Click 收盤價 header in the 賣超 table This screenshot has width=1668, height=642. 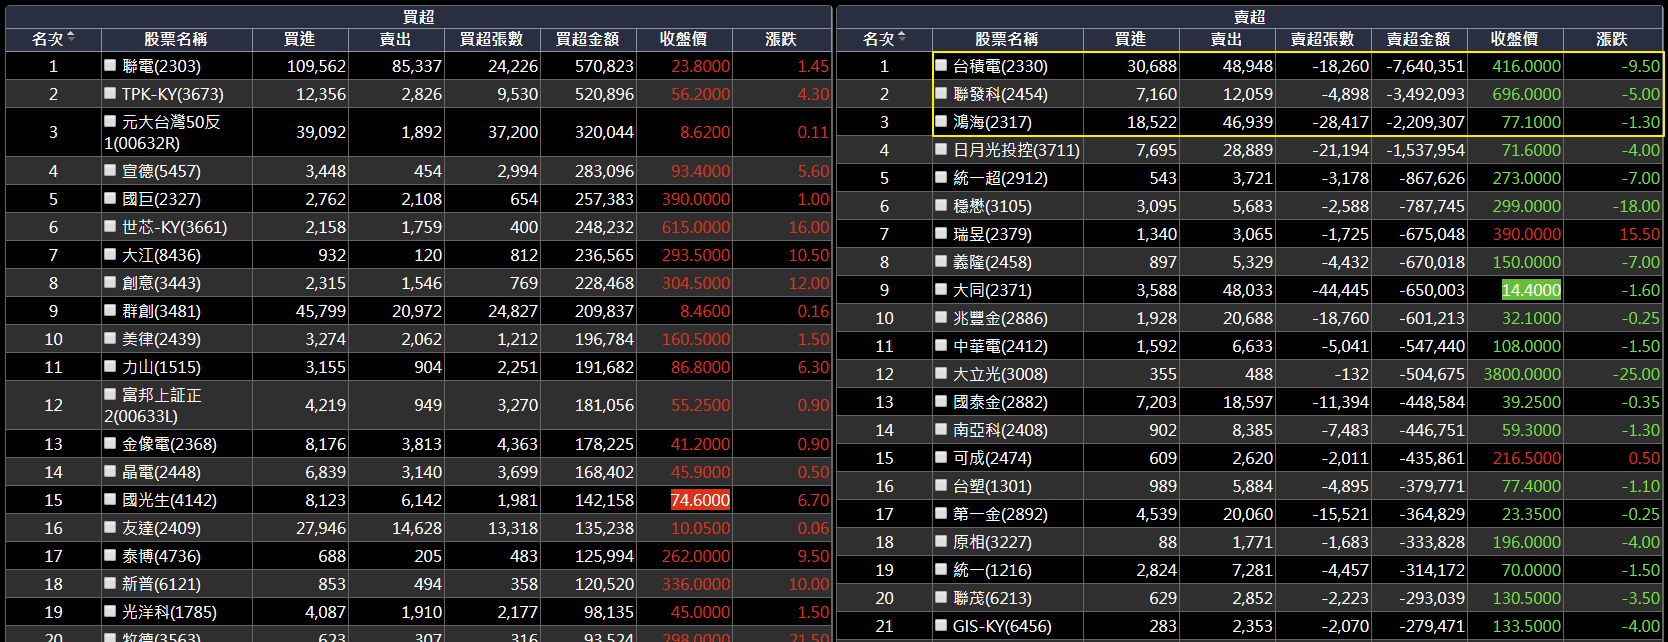click(1515, 39)
